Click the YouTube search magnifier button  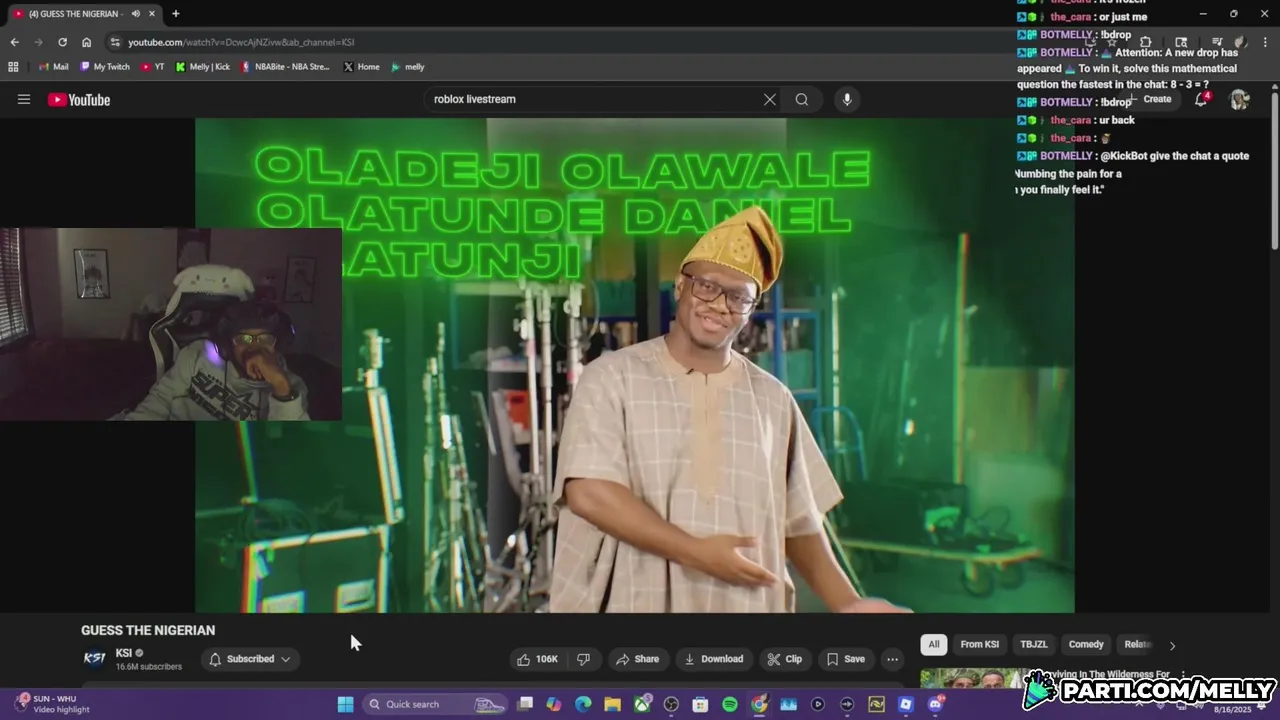pos(802,99)
